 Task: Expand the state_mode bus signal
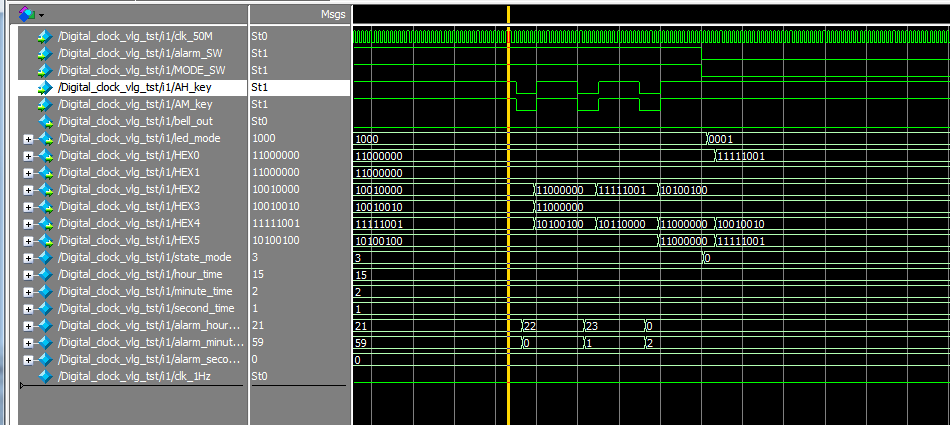27,258
